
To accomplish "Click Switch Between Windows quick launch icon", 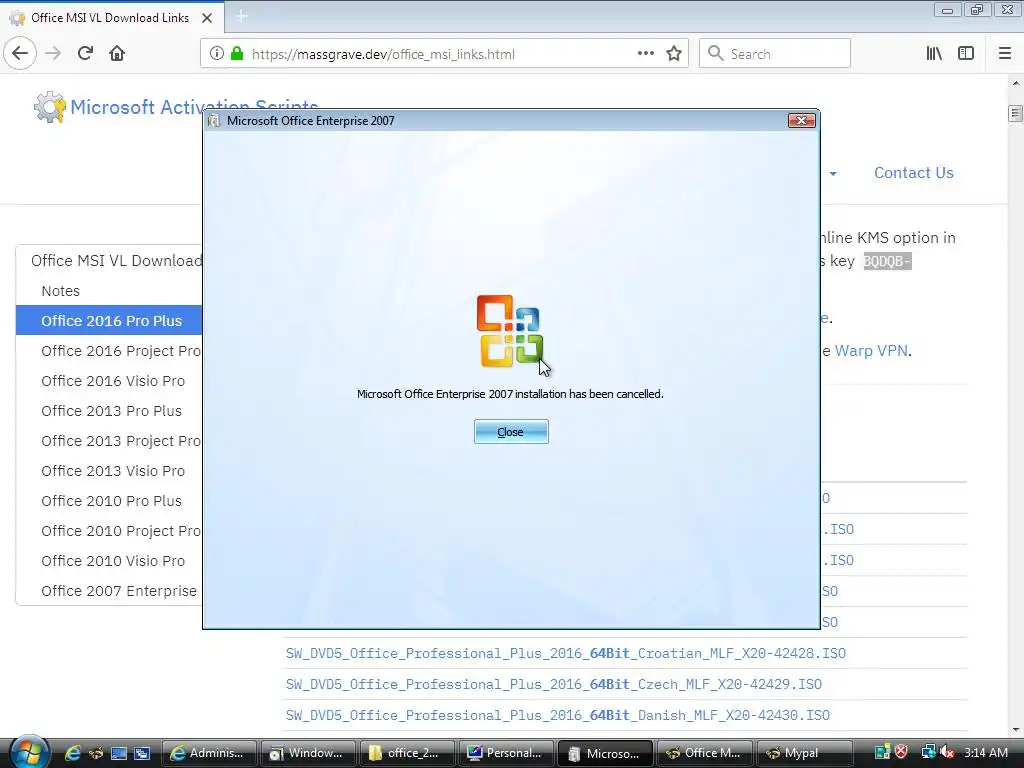I will (142, 753).
